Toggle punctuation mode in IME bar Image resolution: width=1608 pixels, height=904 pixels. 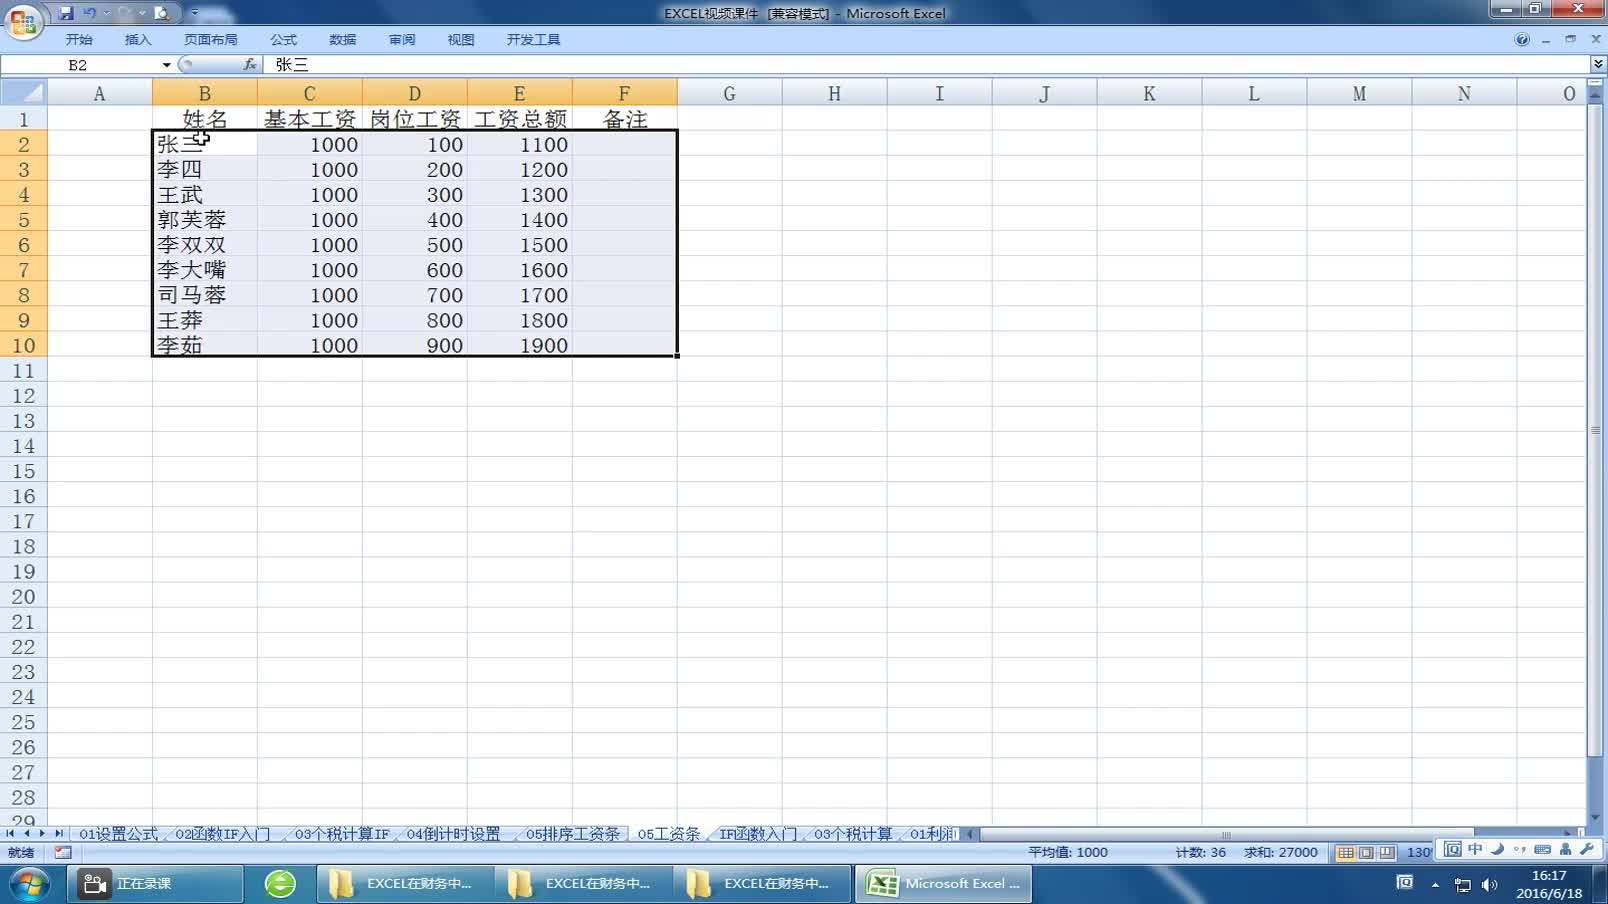coord(1520,849)
